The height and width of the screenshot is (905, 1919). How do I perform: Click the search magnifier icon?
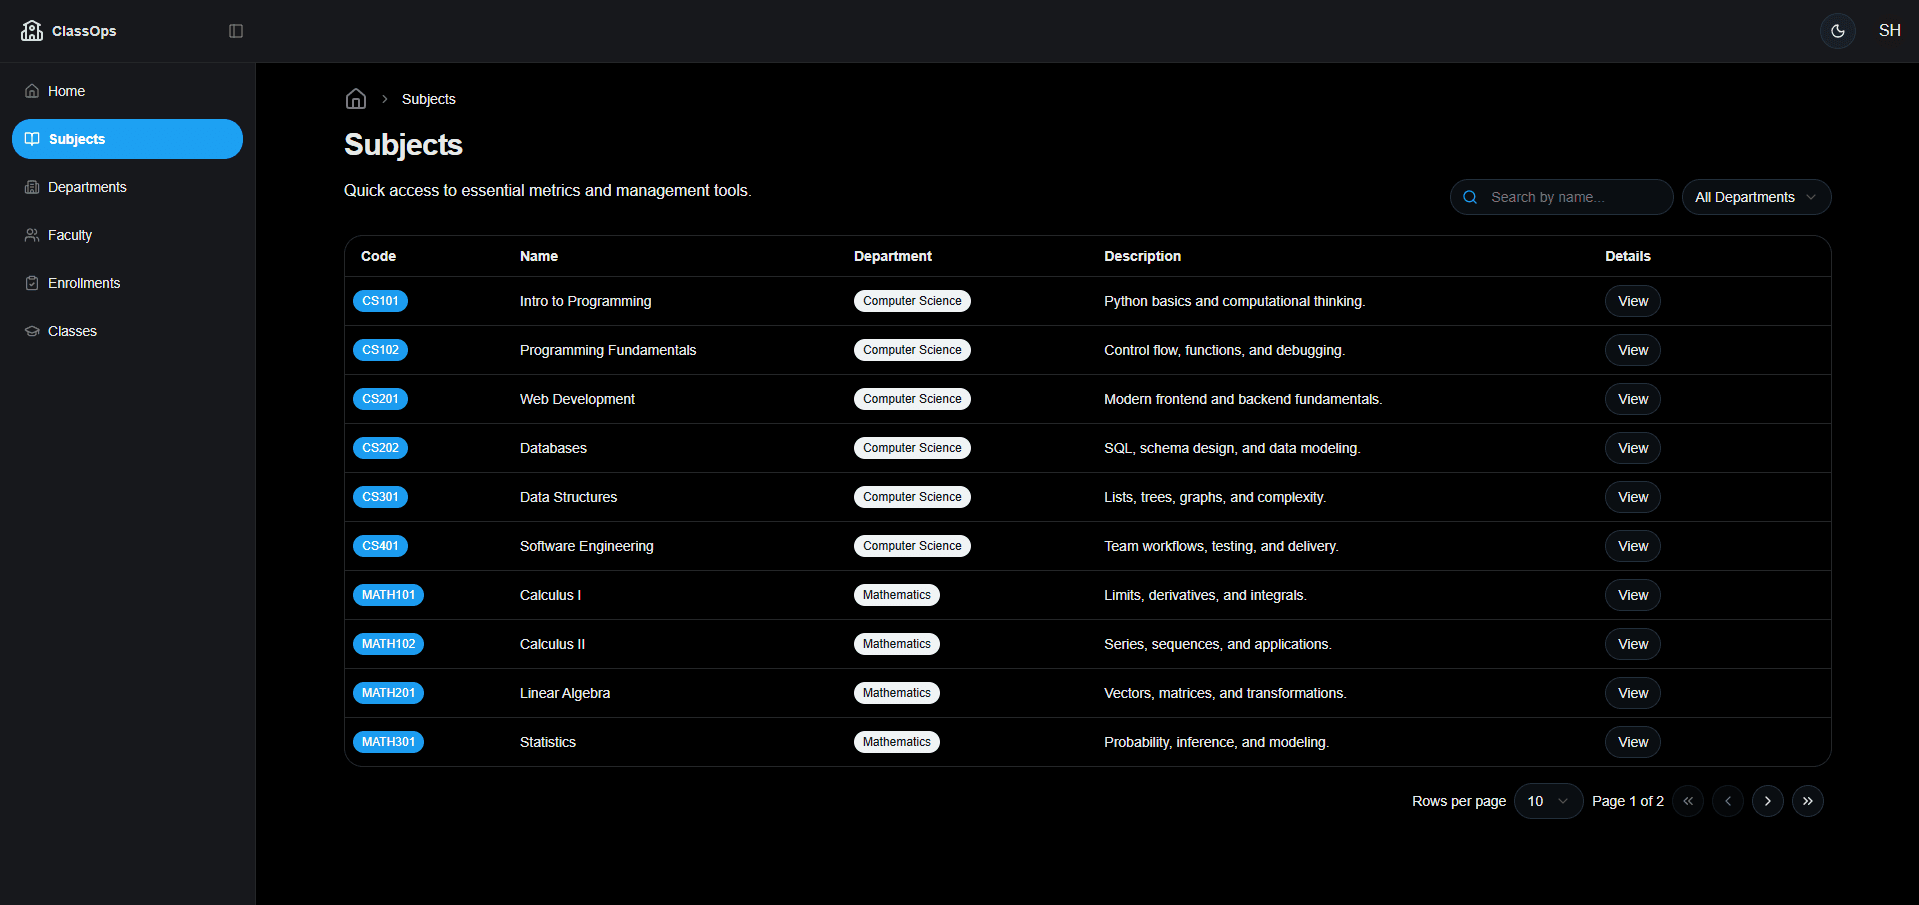(1470, 197)
